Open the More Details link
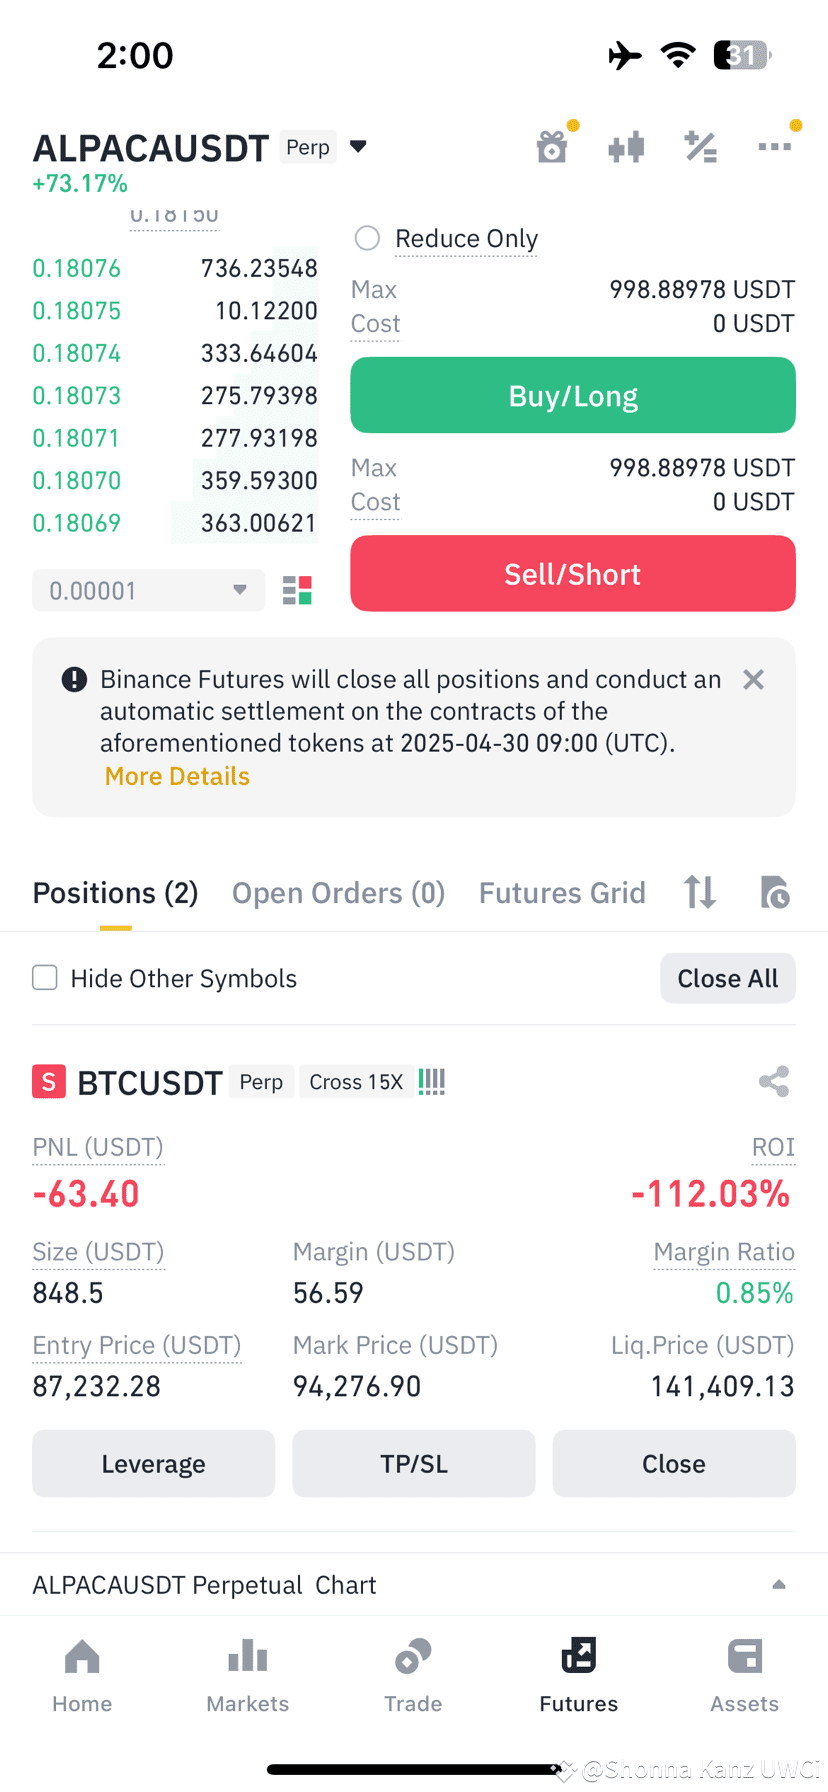Viewport: 828px width, 1792px height. [x=177, y=776]
